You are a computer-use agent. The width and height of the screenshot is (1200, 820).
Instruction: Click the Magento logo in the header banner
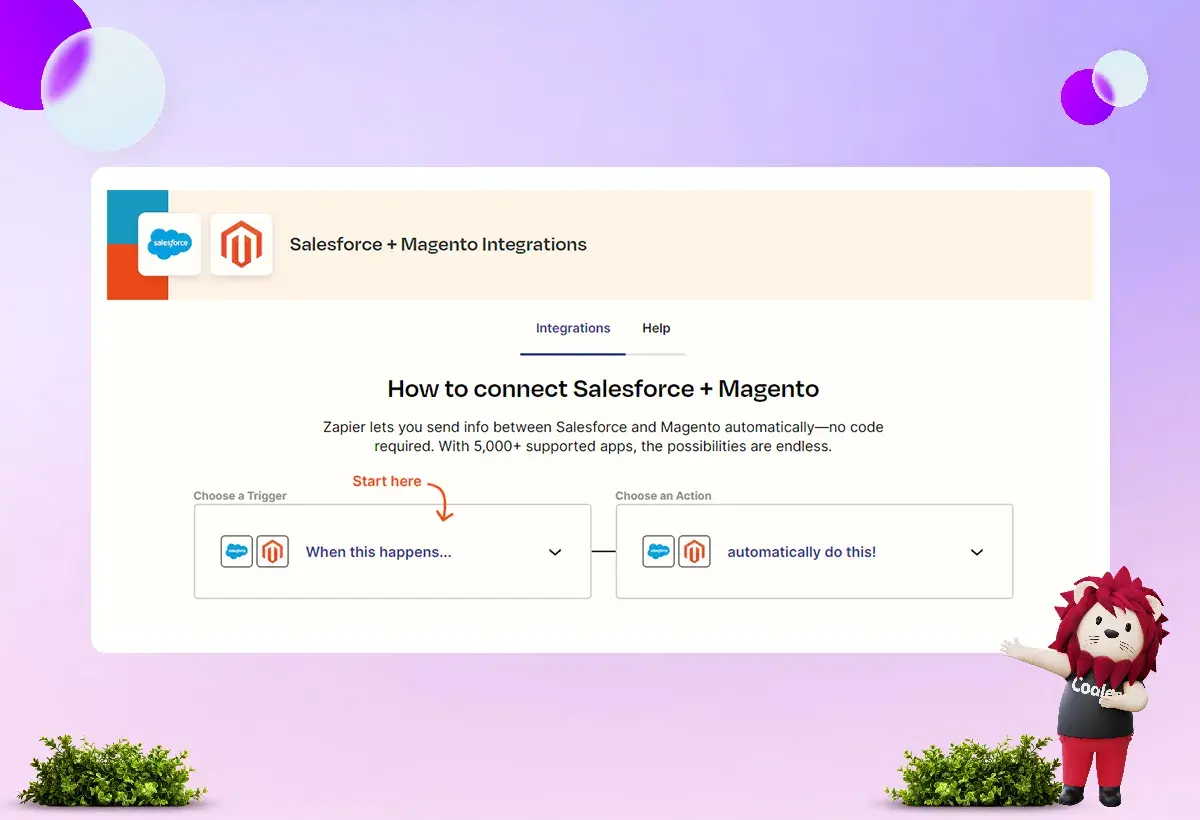tap(241, 244)
